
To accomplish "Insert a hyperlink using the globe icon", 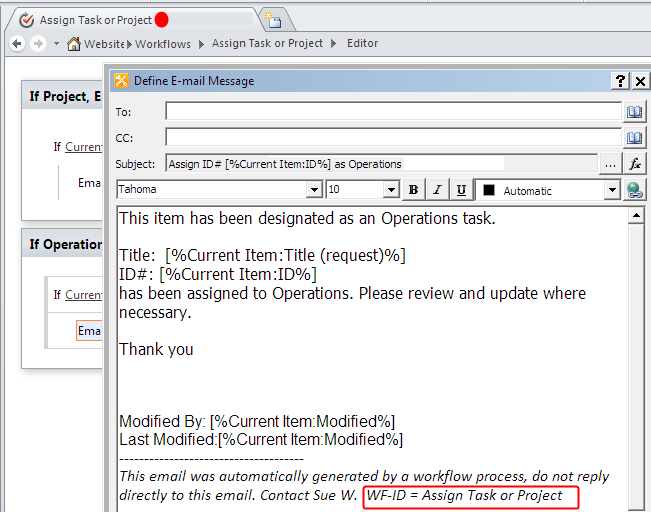I will pyautogui.click(x=635, y=190).
